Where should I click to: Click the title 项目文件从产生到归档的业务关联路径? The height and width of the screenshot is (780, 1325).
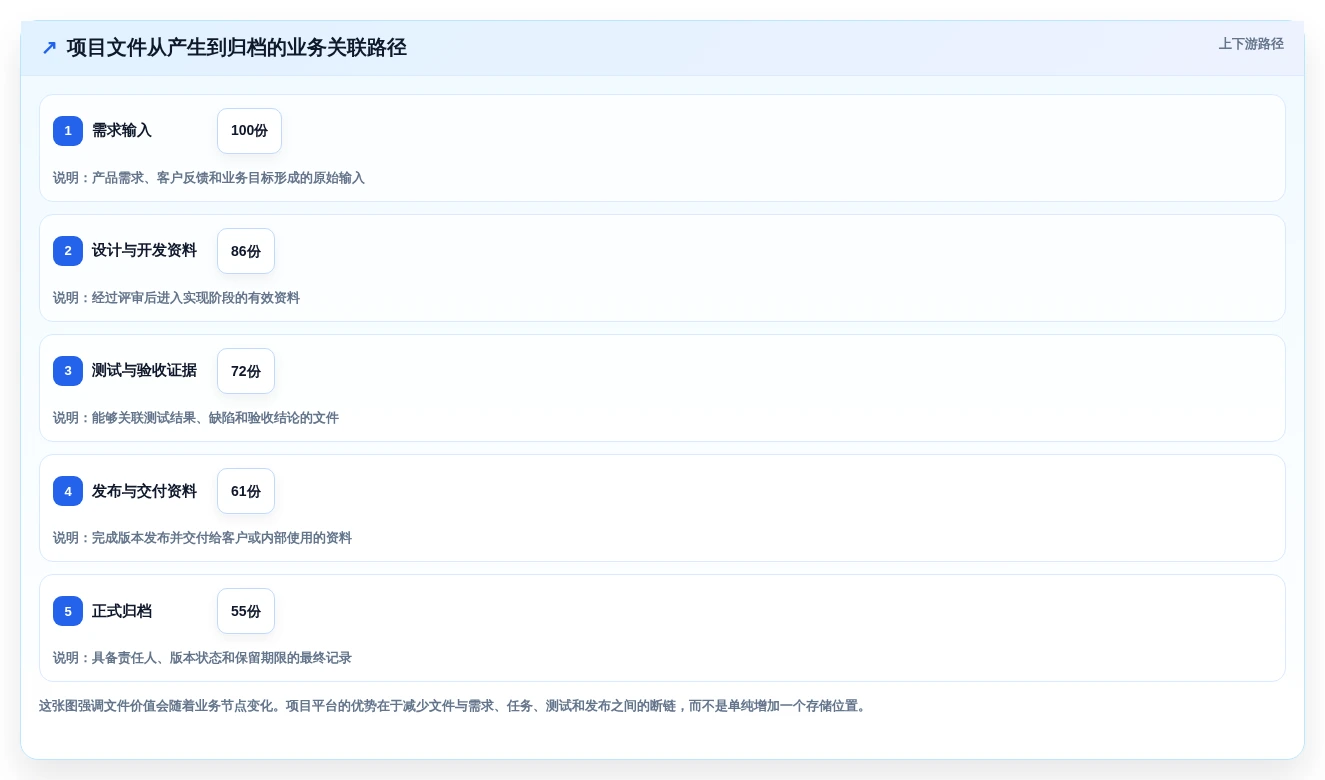(237, 48)
